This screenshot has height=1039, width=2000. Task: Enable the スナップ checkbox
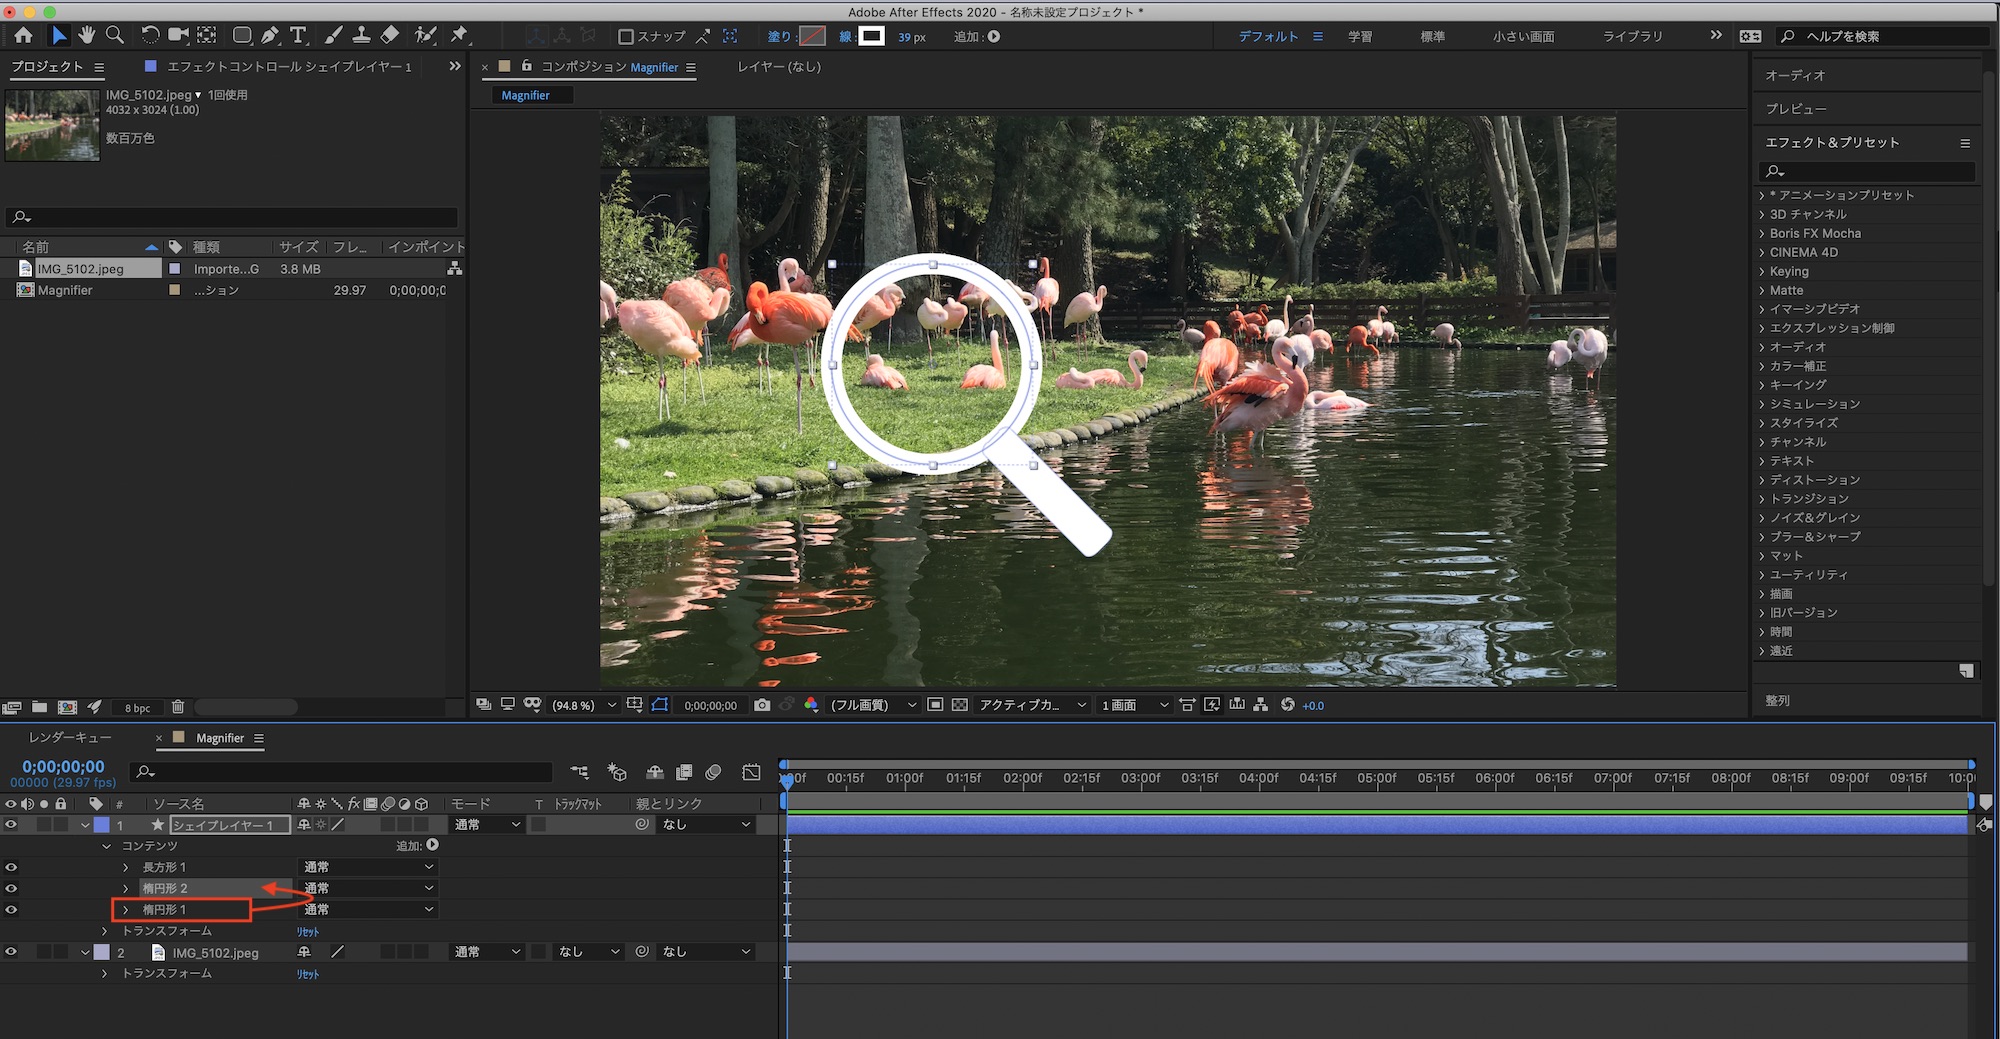coord(626,37)
